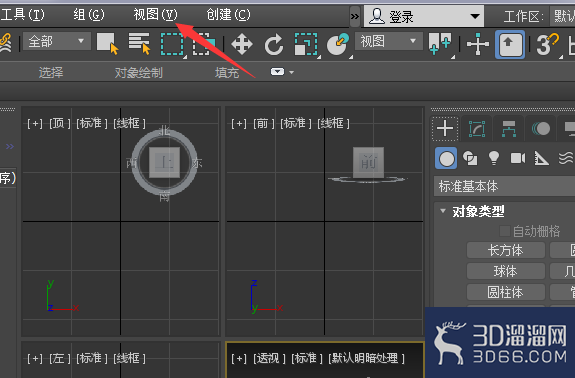This screenshot has height=378, width=575.
Task: Open the 登录 sign-in dropdown
Action: tap(424, 16)
